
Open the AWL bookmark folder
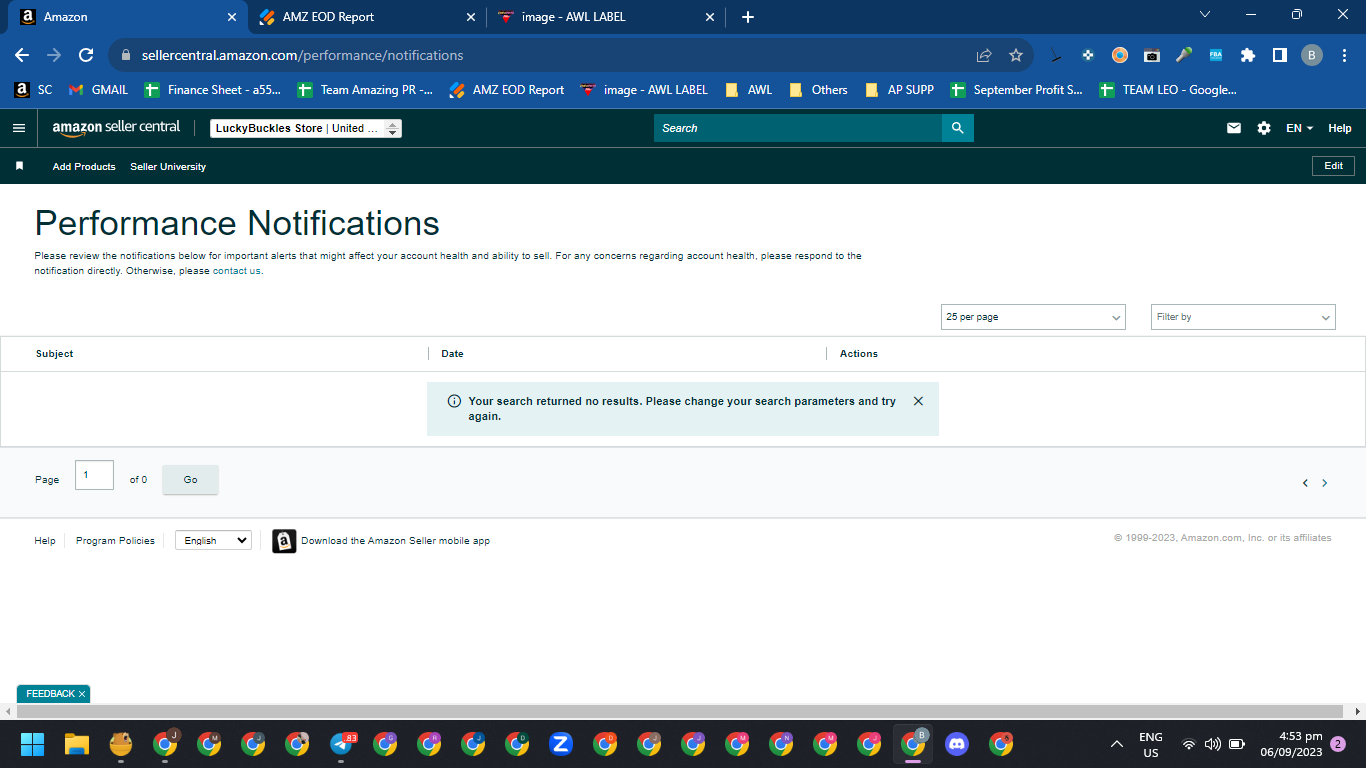[x=748, y=89]
